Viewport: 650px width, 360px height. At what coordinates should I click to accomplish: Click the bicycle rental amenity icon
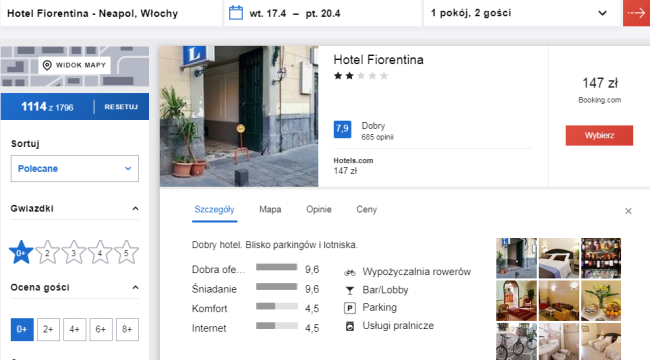point(350,272)
